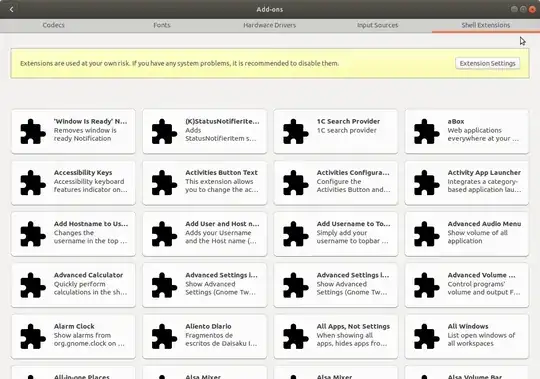The image size is (540, 379).
Task: Click puzzle icon of Accessibility Keys
Action: (x=33, y=182)
